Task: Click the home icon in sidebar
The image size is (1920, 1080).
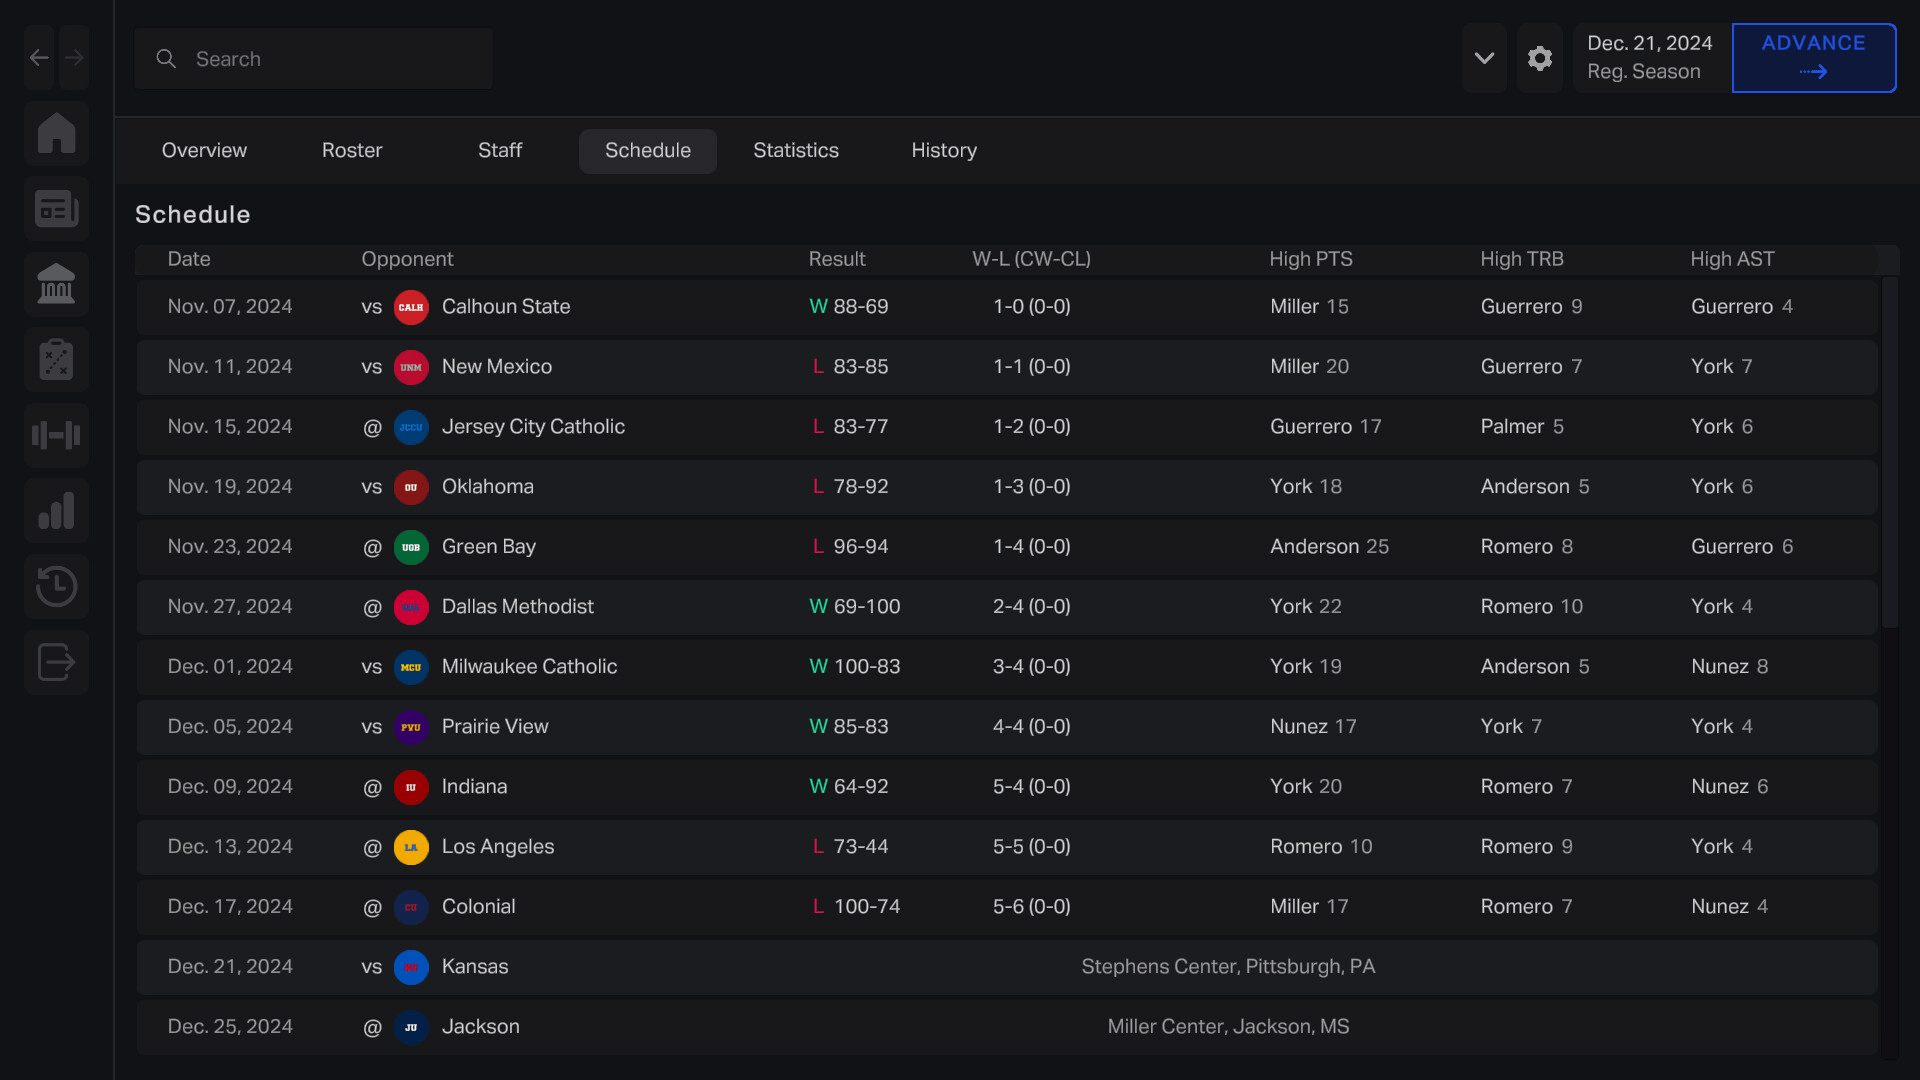Action: 57,133
